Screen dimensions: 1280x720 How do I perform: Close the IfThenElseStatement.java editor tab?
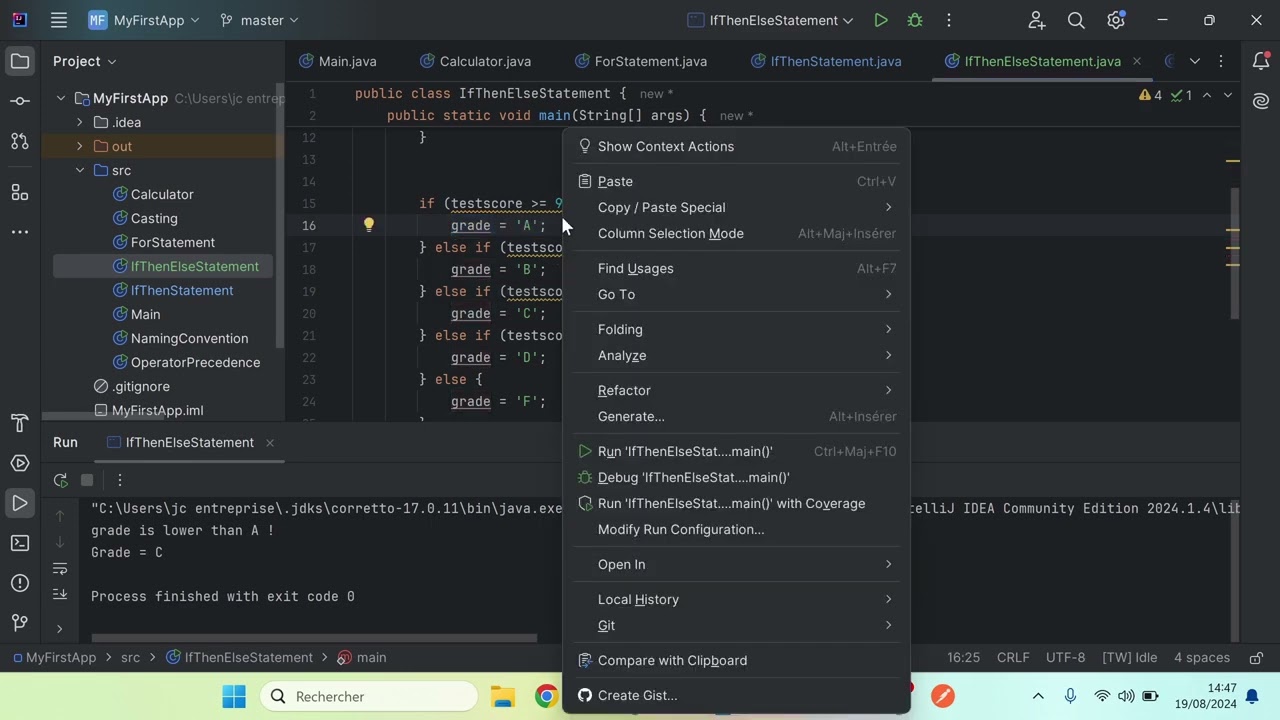pyautogui.click(x=1136, y=61)
